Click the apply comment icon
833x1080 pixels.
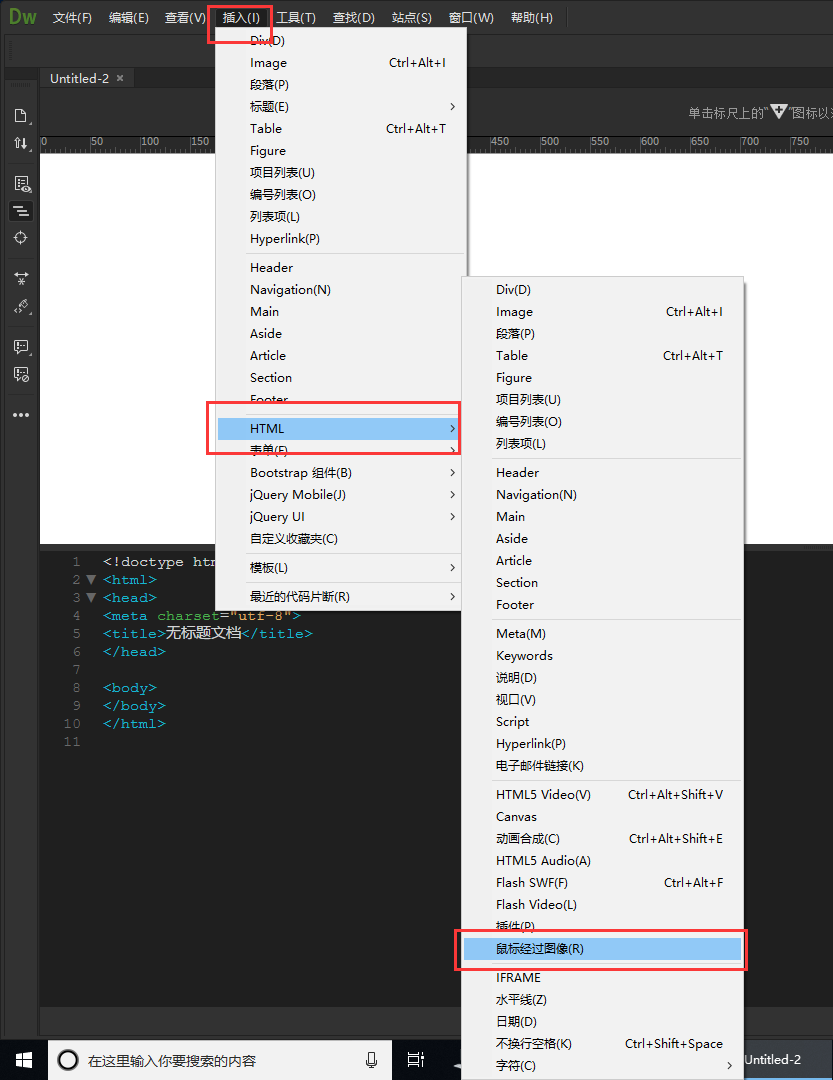(22, 346)
